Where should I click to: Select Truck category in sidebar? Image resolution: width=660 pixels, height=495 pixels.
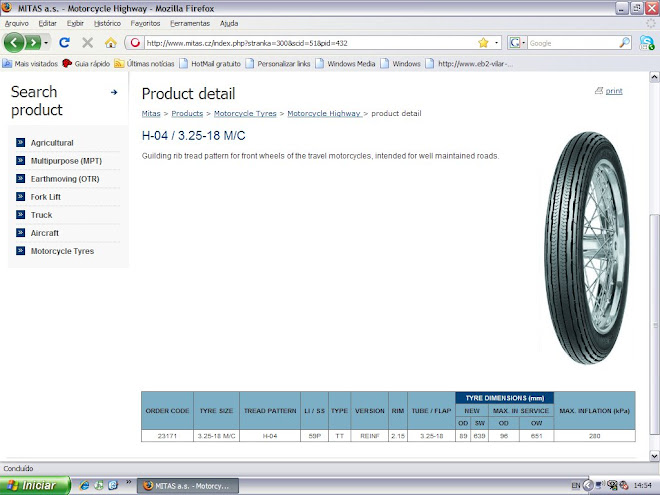41,215
